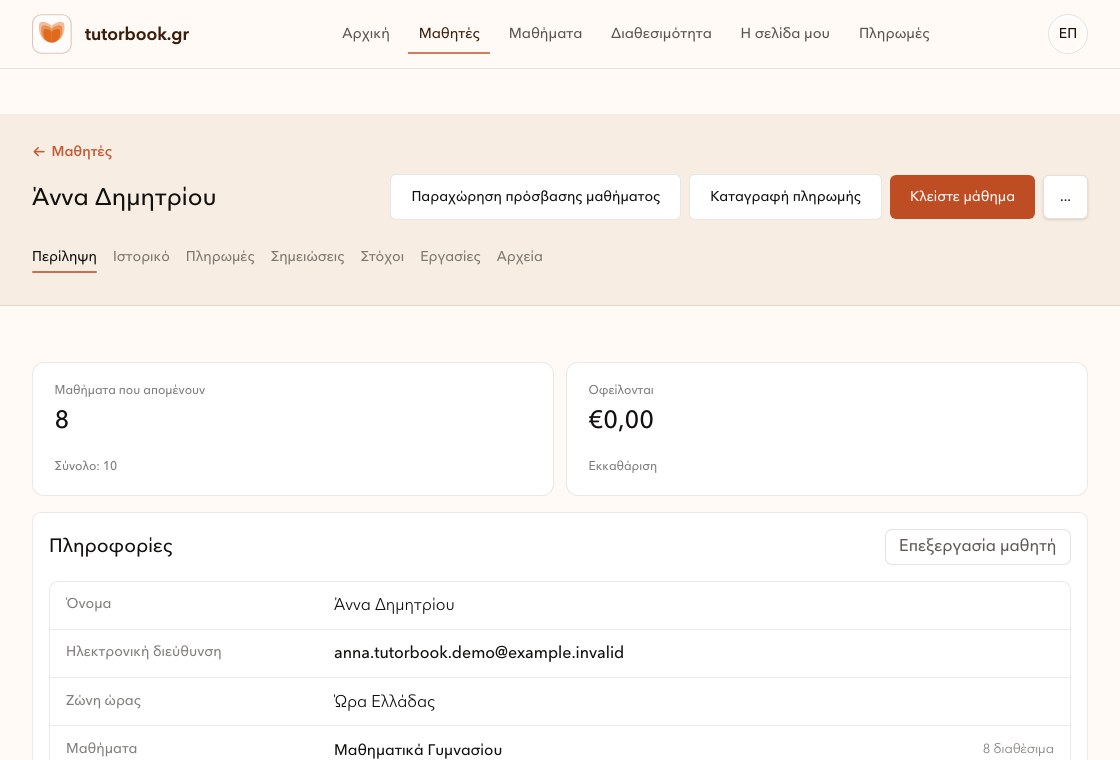Image resolution: width=1120 pixels, height=760 pixels.
Task: Switch to the Αρχεία tab
Action: coord(519,256)
